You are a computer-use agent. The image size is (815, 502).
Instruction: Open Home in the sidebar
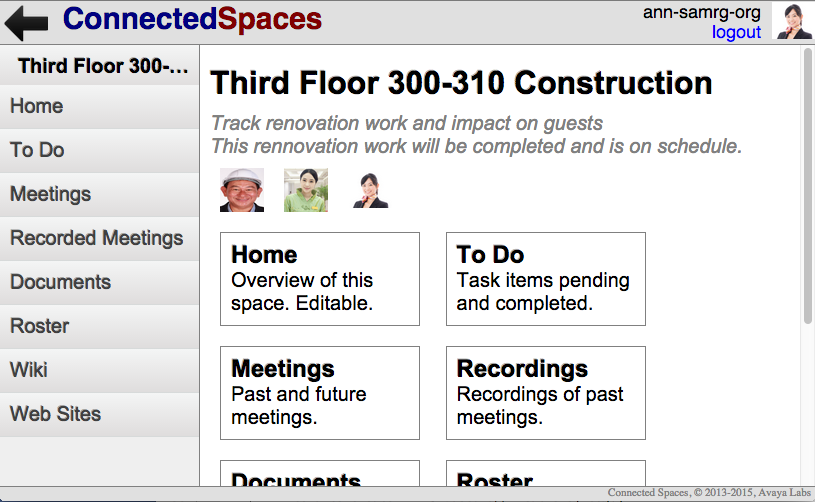point(99,107)
